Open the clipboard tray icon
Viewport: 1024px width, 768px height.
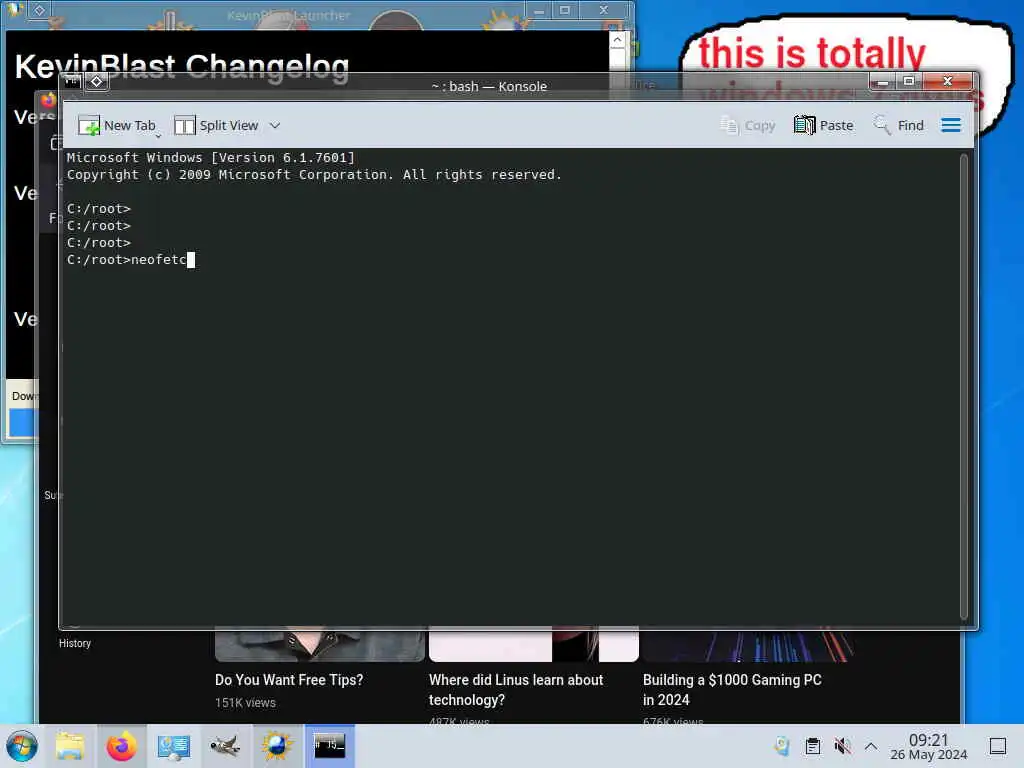pyautogui.click(x=812, y=746)
